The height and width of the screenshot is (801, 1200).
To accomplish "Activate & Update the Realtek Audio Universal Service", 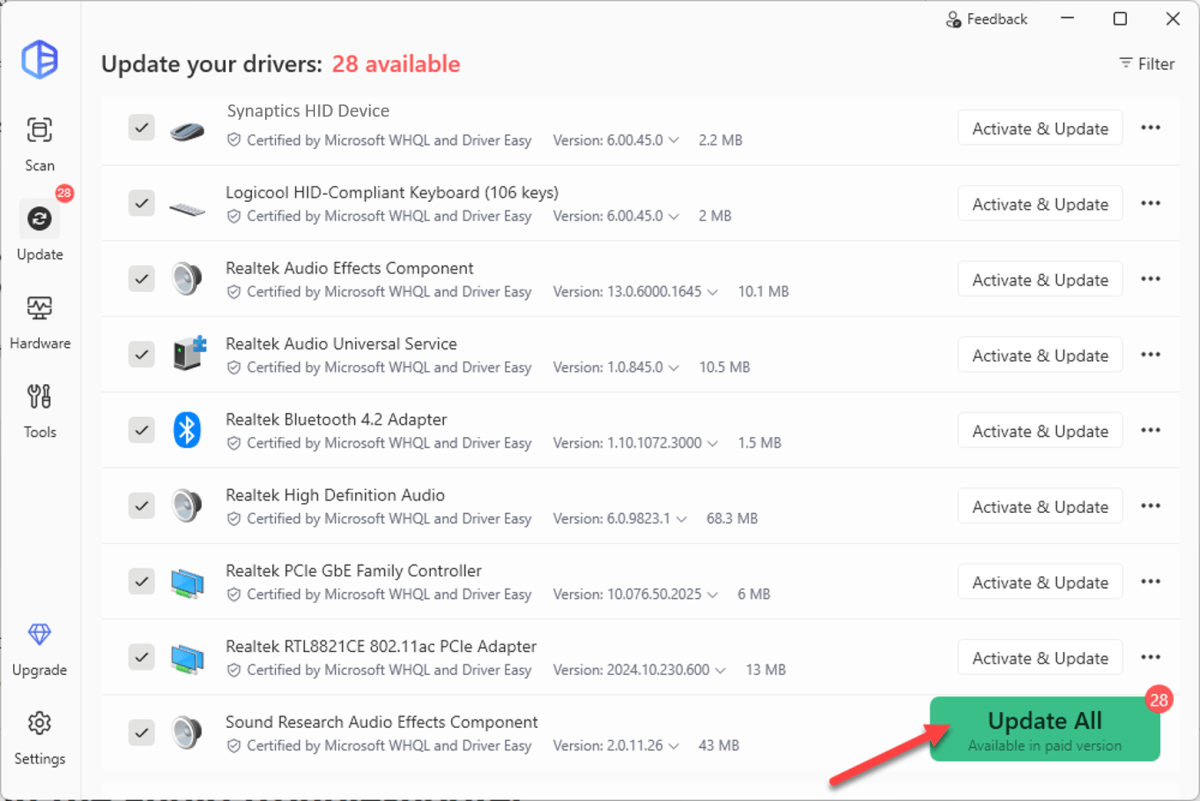I will point(1040,354).
